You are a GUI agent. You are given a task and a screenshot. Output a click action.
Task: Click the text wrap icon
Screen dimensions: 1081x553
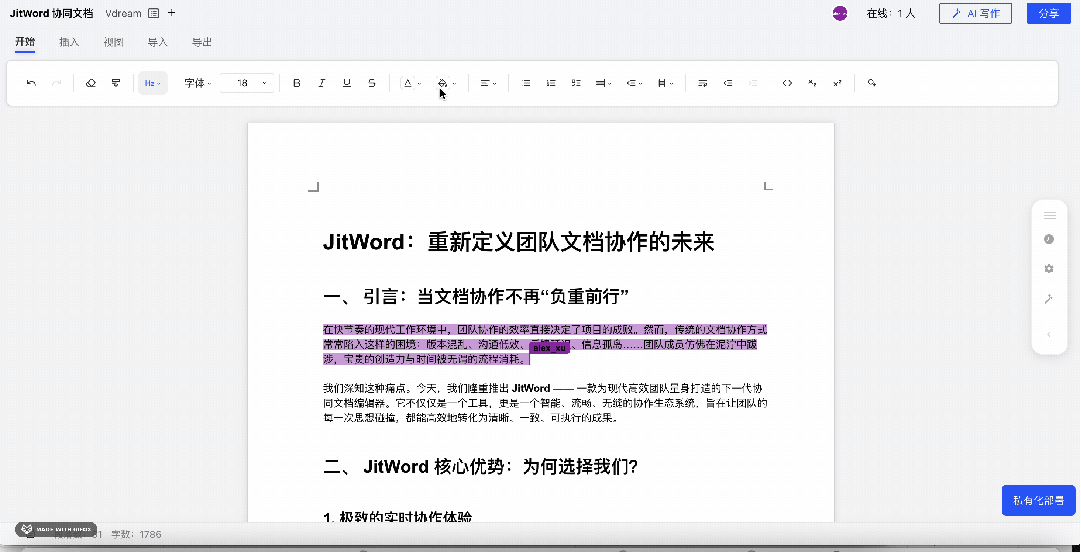[x=703, y=83]
